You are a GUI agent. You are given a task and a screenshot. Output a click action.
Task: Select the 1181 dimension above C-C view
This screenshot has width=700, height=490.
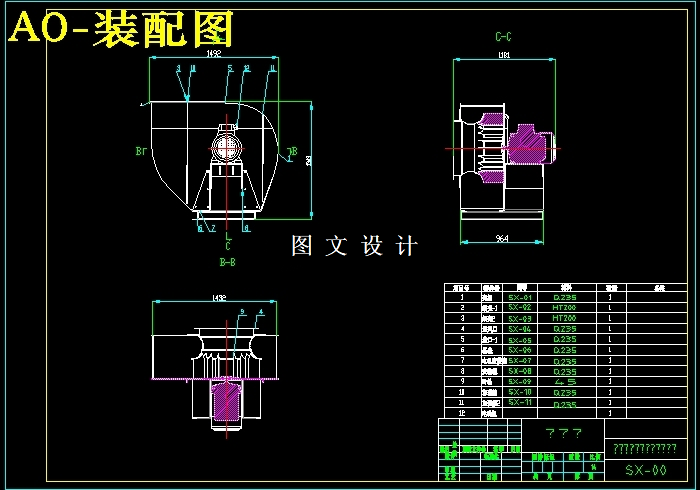click(504, 55)
